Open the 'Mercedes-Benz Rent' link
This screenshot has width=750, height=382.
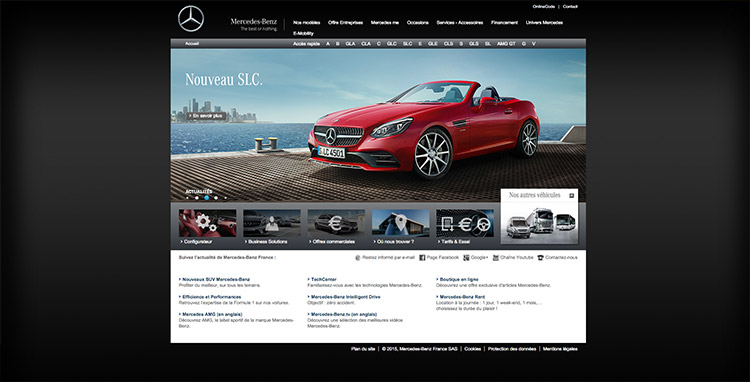click(x=462, y=297)
